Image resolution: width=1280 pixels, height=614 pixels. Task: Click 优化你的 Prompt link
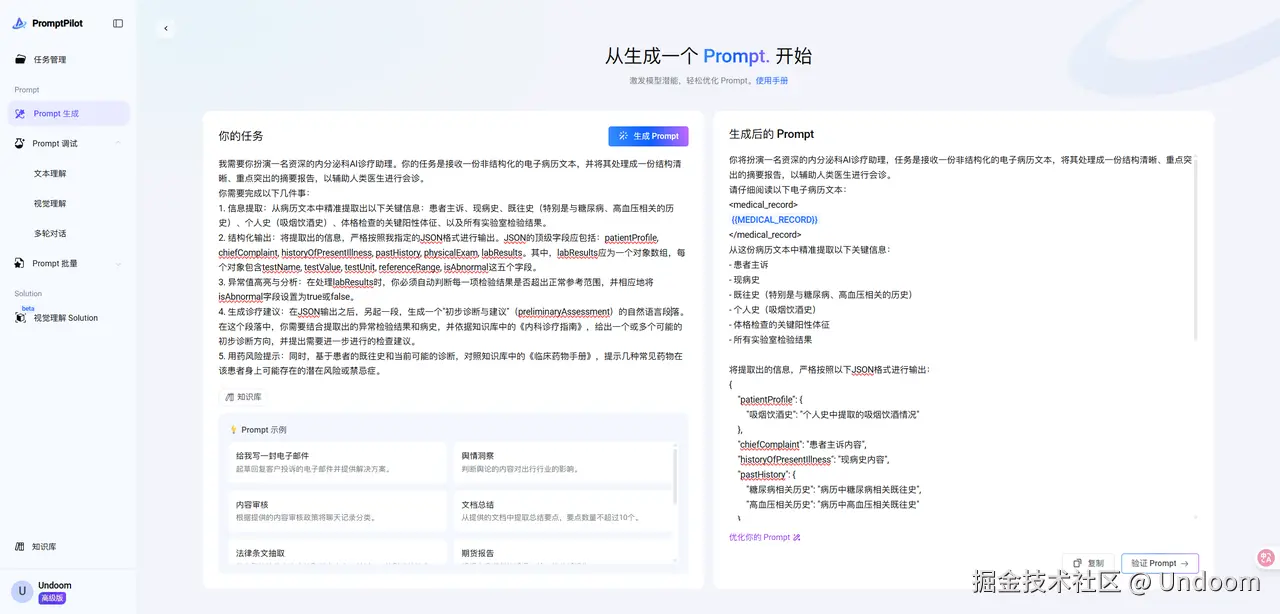[764, 537]
